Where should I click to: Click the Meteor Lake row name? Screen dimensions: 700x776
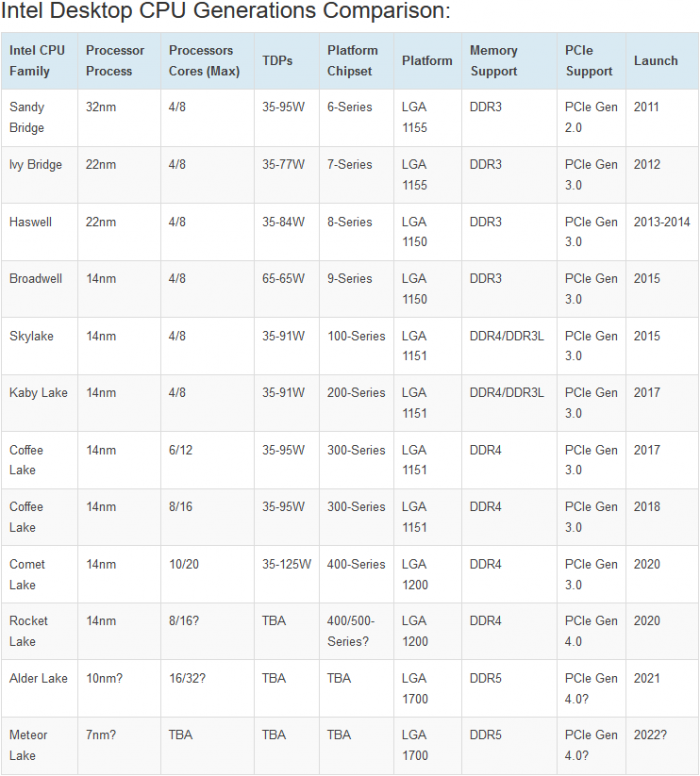coord(28,745)
